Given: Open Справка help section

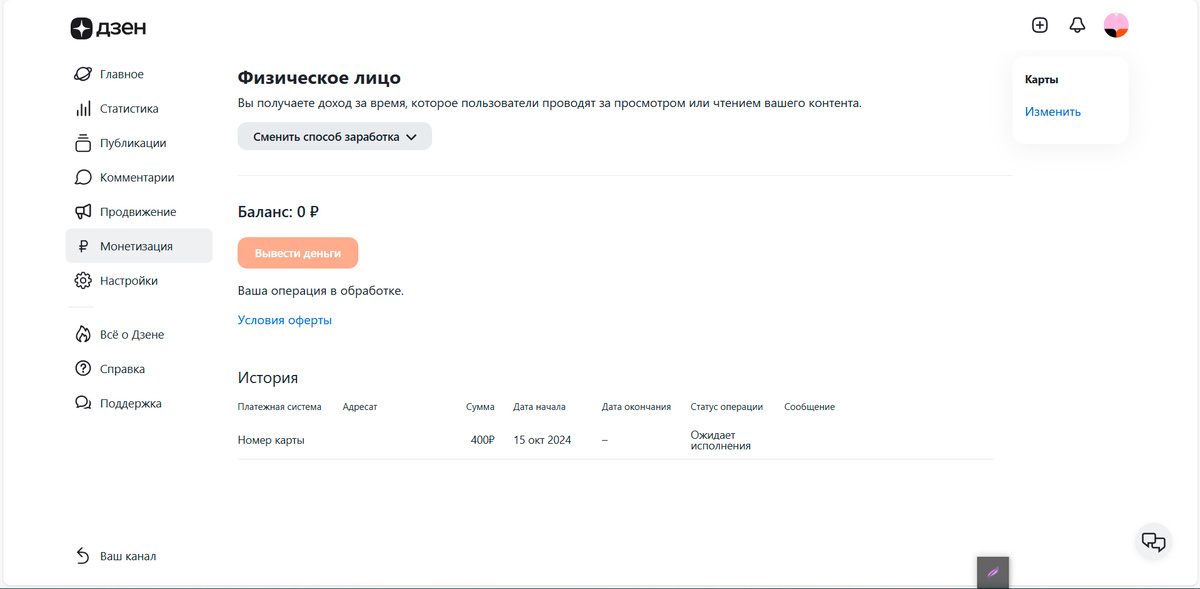Looking at the screenshot, I should click(121, 368).
